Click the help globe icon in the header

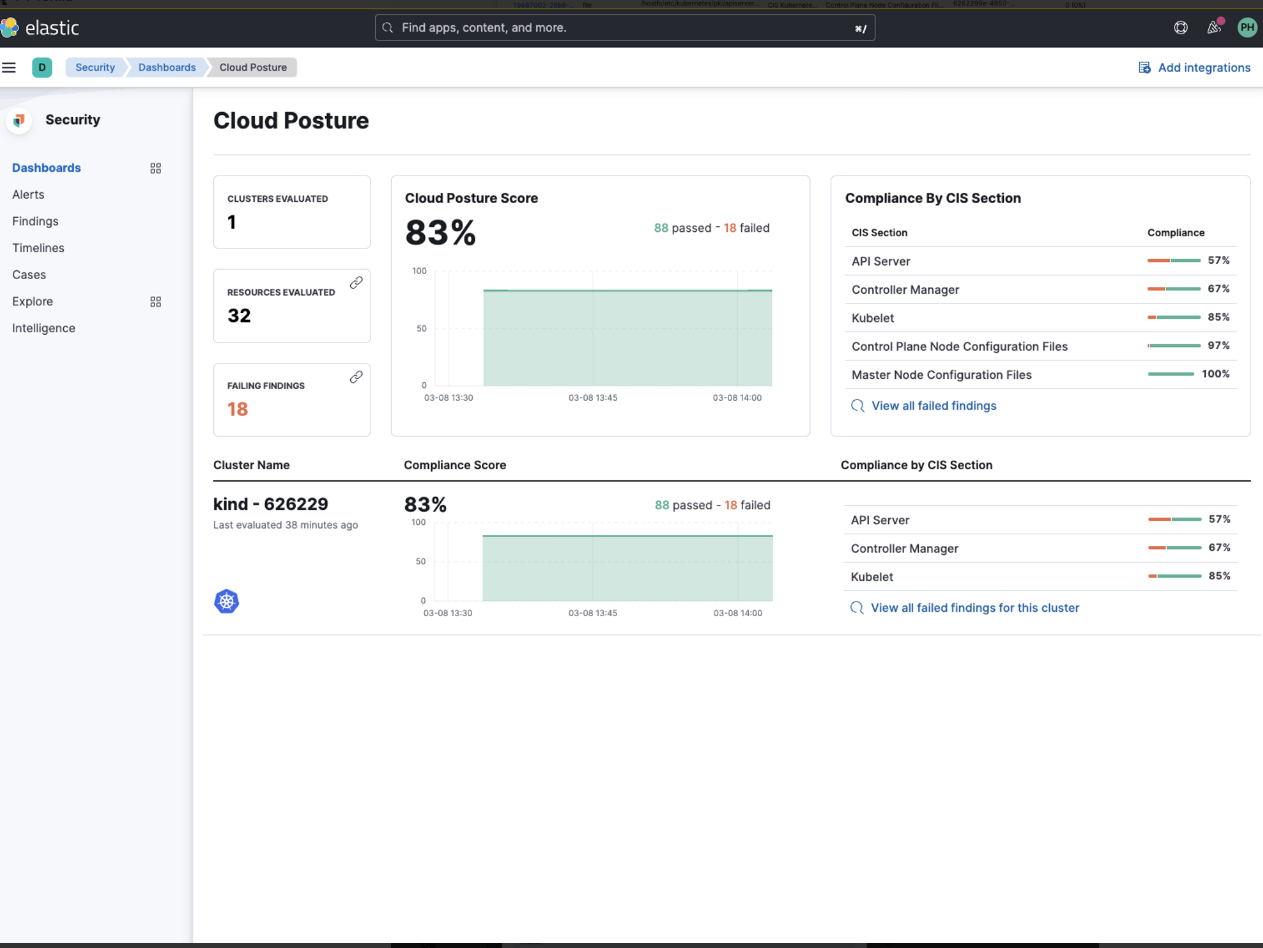pyautogui.click(x=1181, y=27)
